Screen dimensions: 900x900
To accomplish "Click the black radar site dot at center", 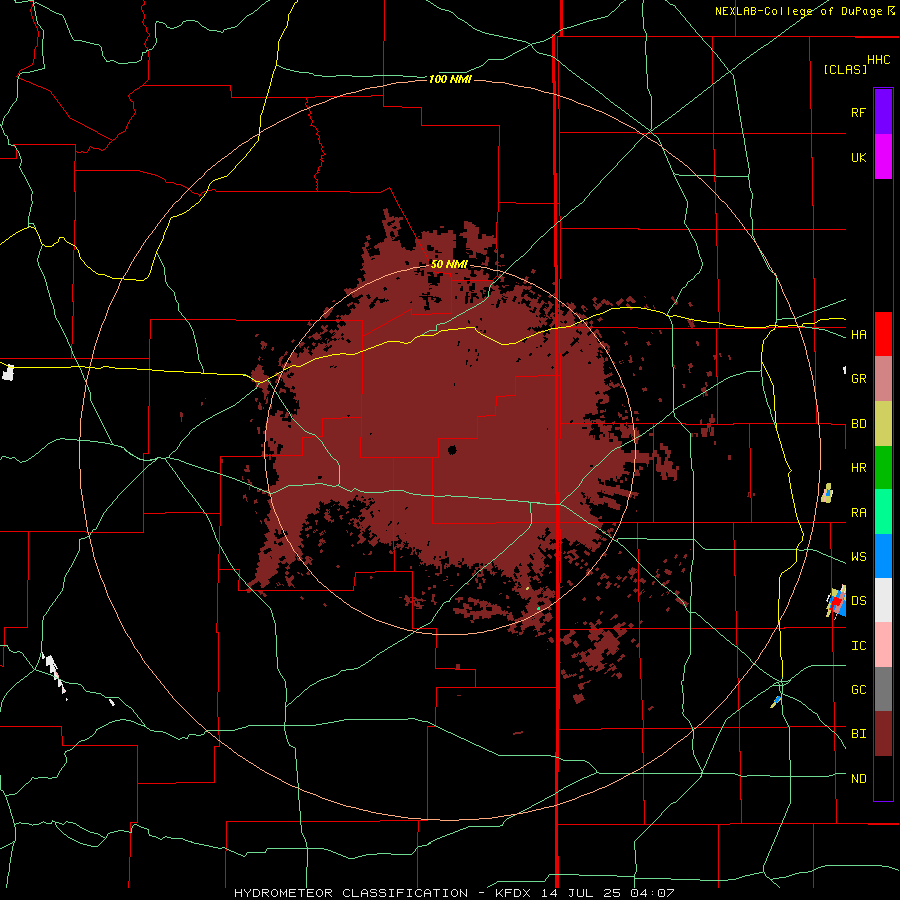I will click(x=452, y=450).
